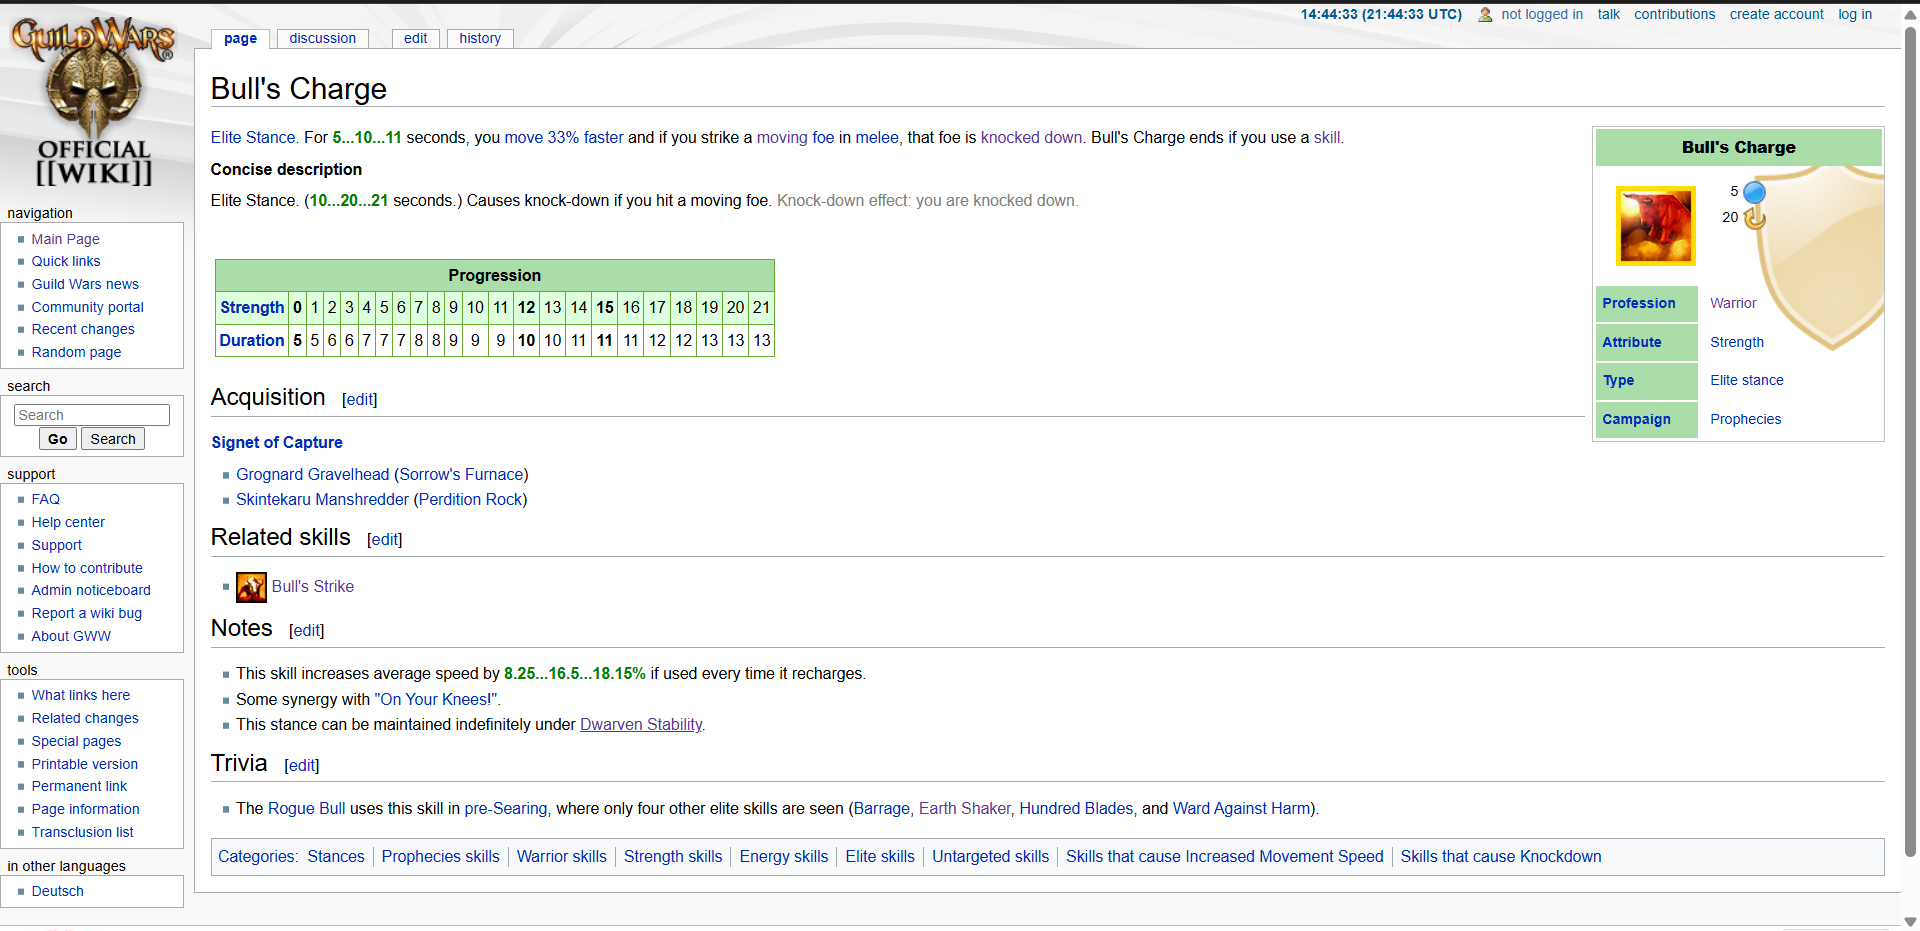
Task: Open the FAQ link
Action: point(45,499)
